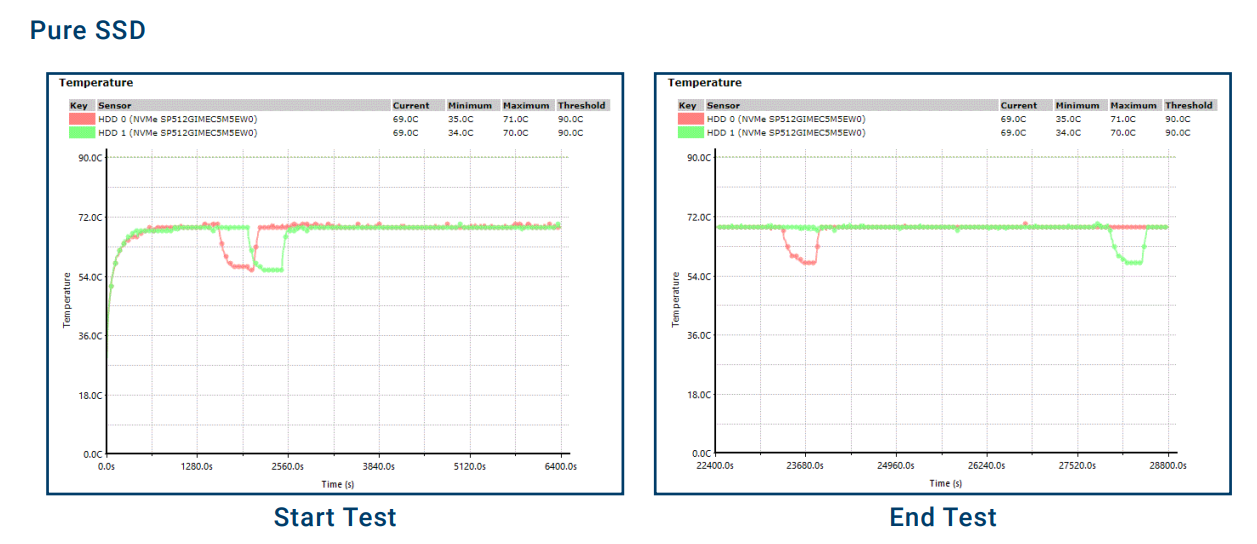Click the red HDD 0 swatch in Start Test chart

tap(81, 119)
